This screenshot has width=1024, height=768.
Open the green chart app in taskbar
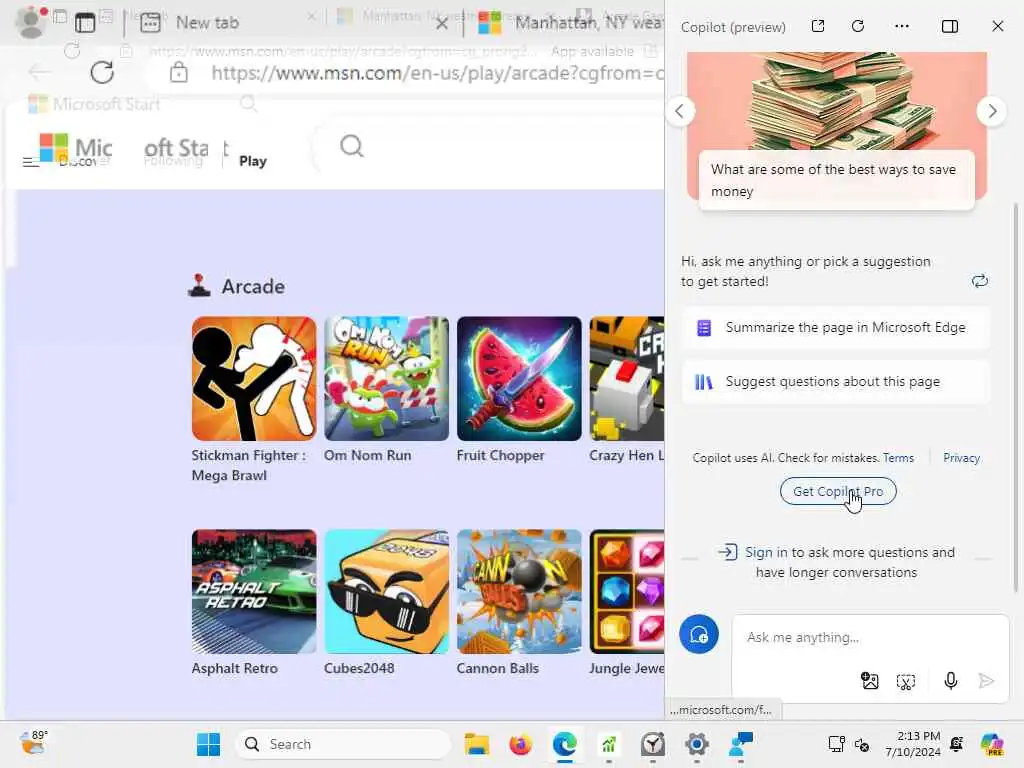609,744
